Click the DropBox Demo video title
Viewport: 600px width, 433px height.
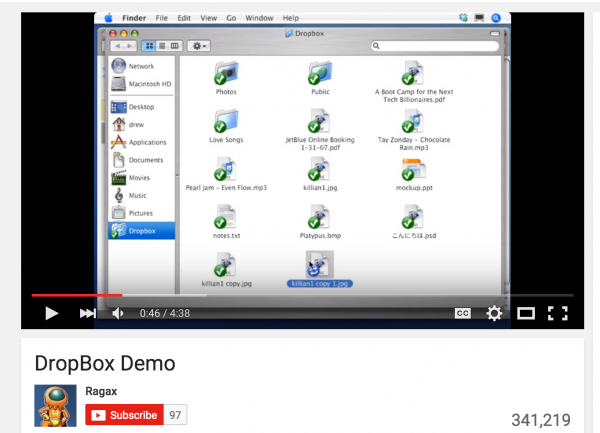click(x=105, y=363)
